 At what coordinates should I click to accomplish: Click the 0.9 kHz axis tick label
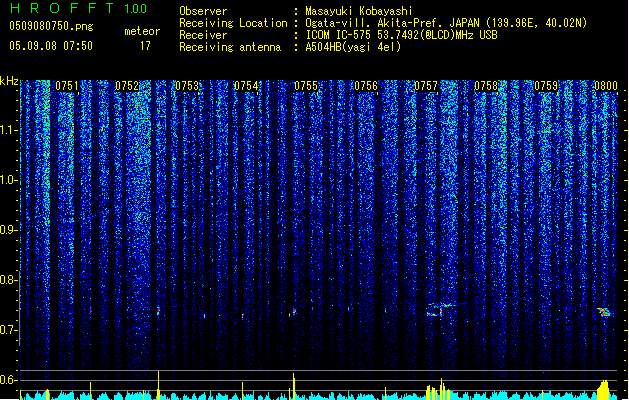[9, 230]
